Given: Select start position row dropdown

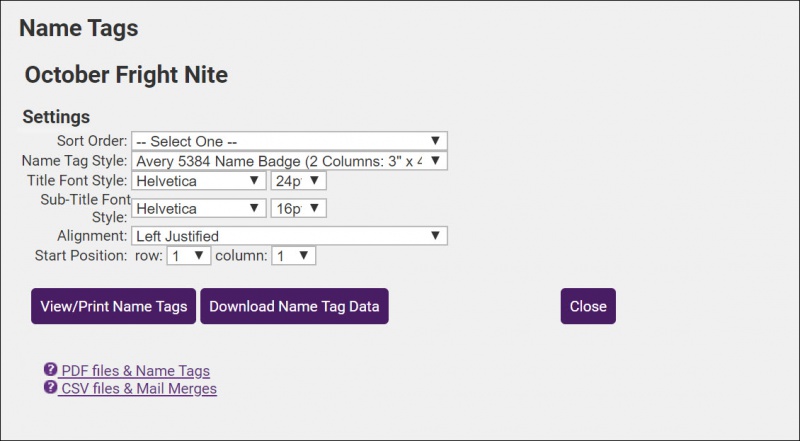Looking at the screenshot, I should 188,256.
